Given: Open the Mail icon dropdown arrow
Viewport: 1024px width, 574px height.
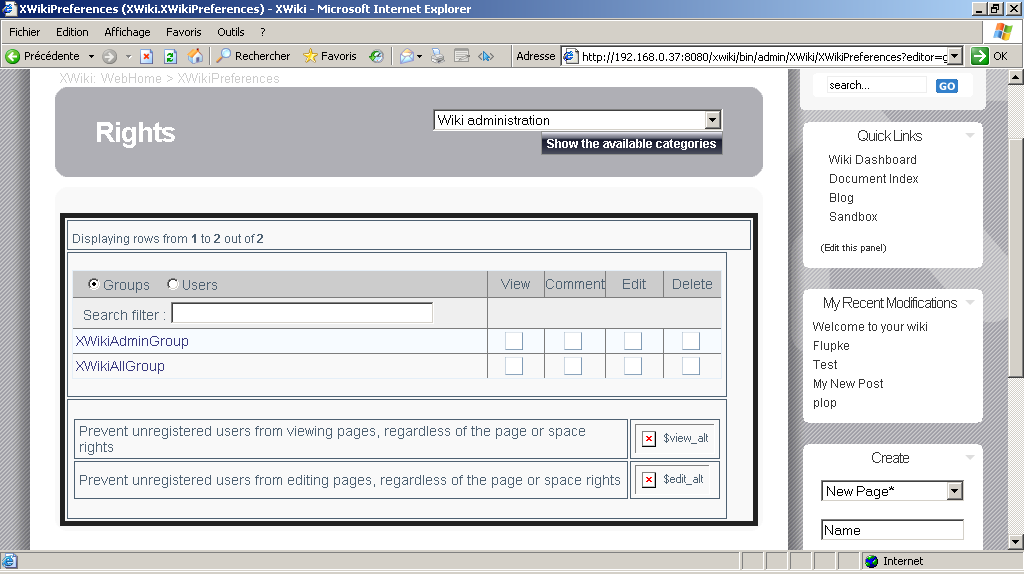Looking at the screenshot, I should tap(419, 57).
